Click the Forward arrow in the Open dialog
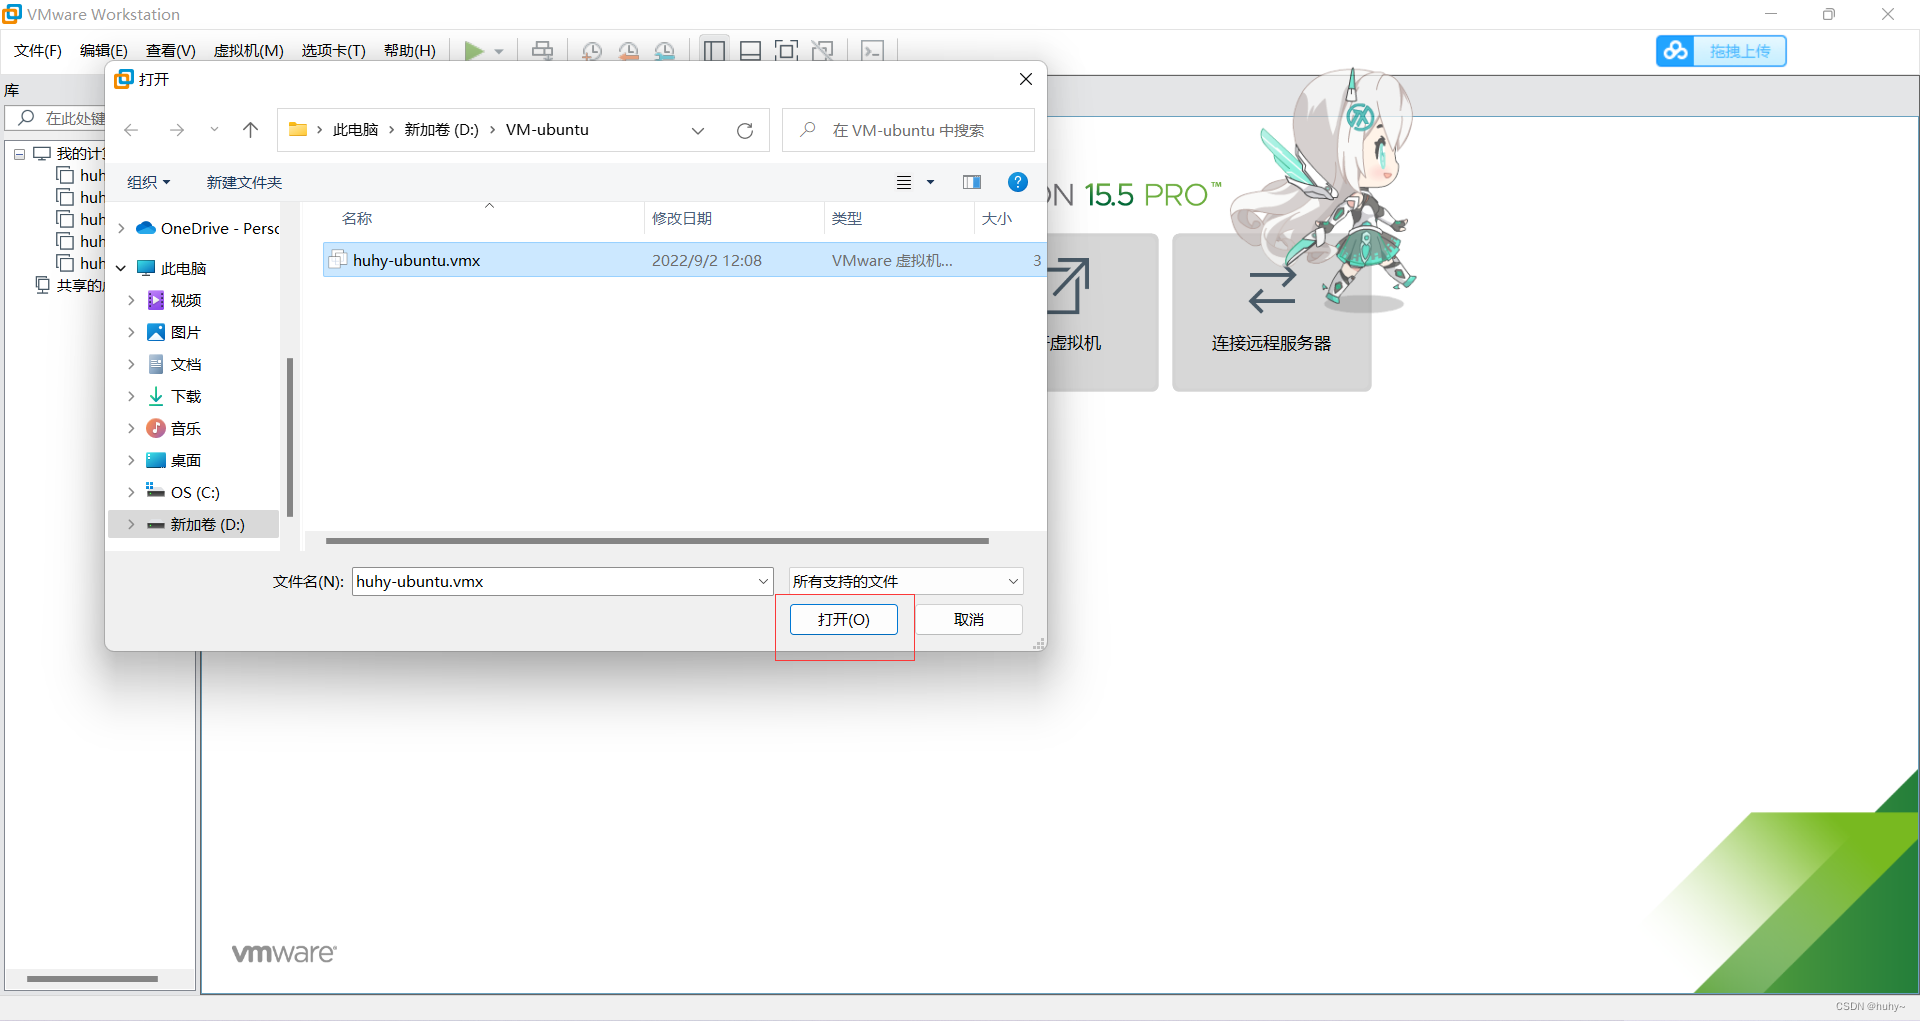The width and height of the screenshot is (1920, 1021). pyautogui.click(x=177, y=130)
